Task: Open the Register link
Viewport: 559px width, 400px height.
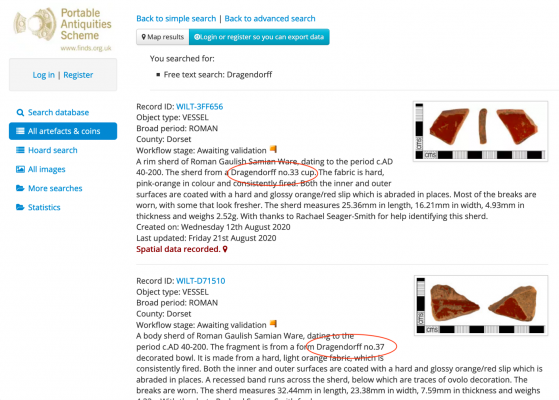Action: [x=78, y=75]
